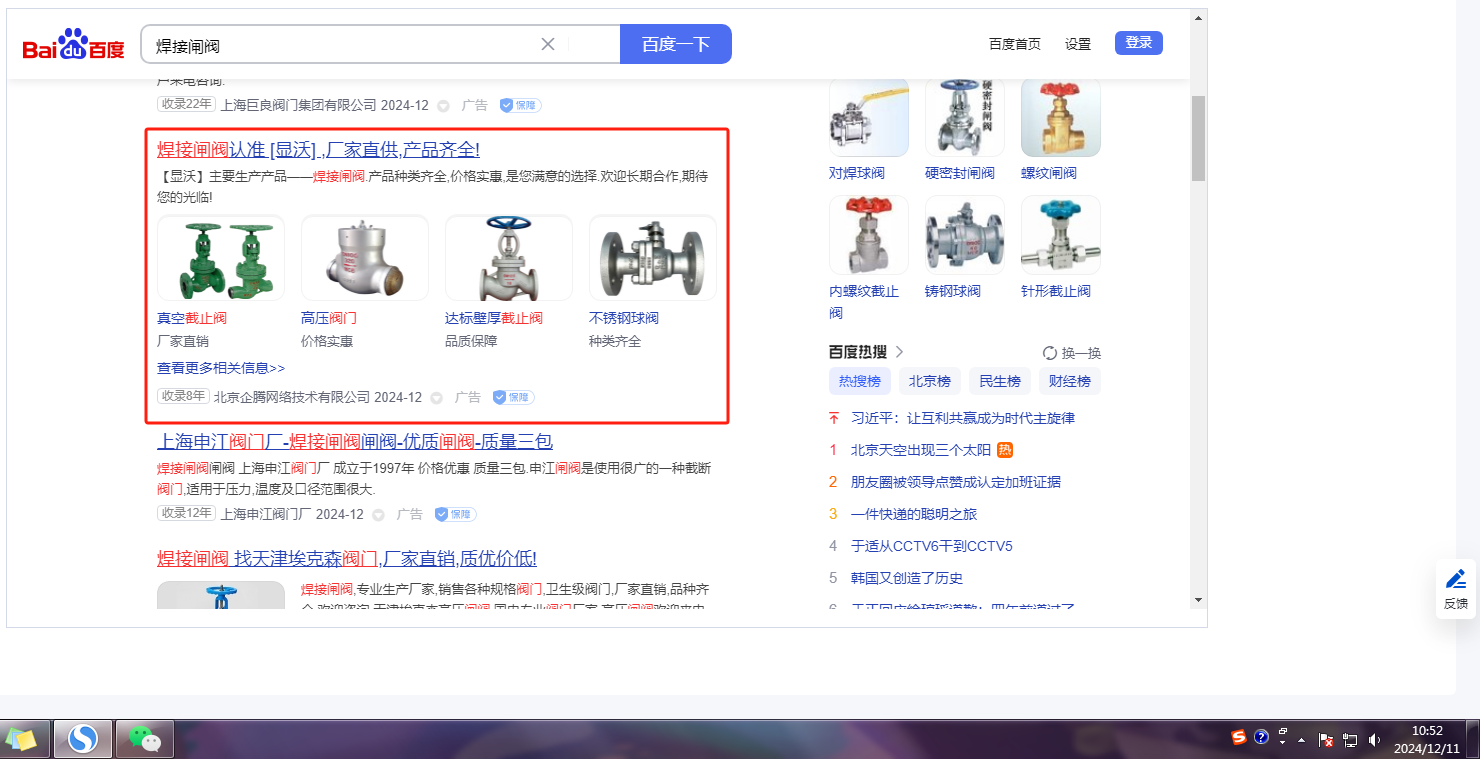Click 保障 shield badge for 北京企腾网络技术有限公司
This screenshot has width=1480, height=759.
[513, 397]
